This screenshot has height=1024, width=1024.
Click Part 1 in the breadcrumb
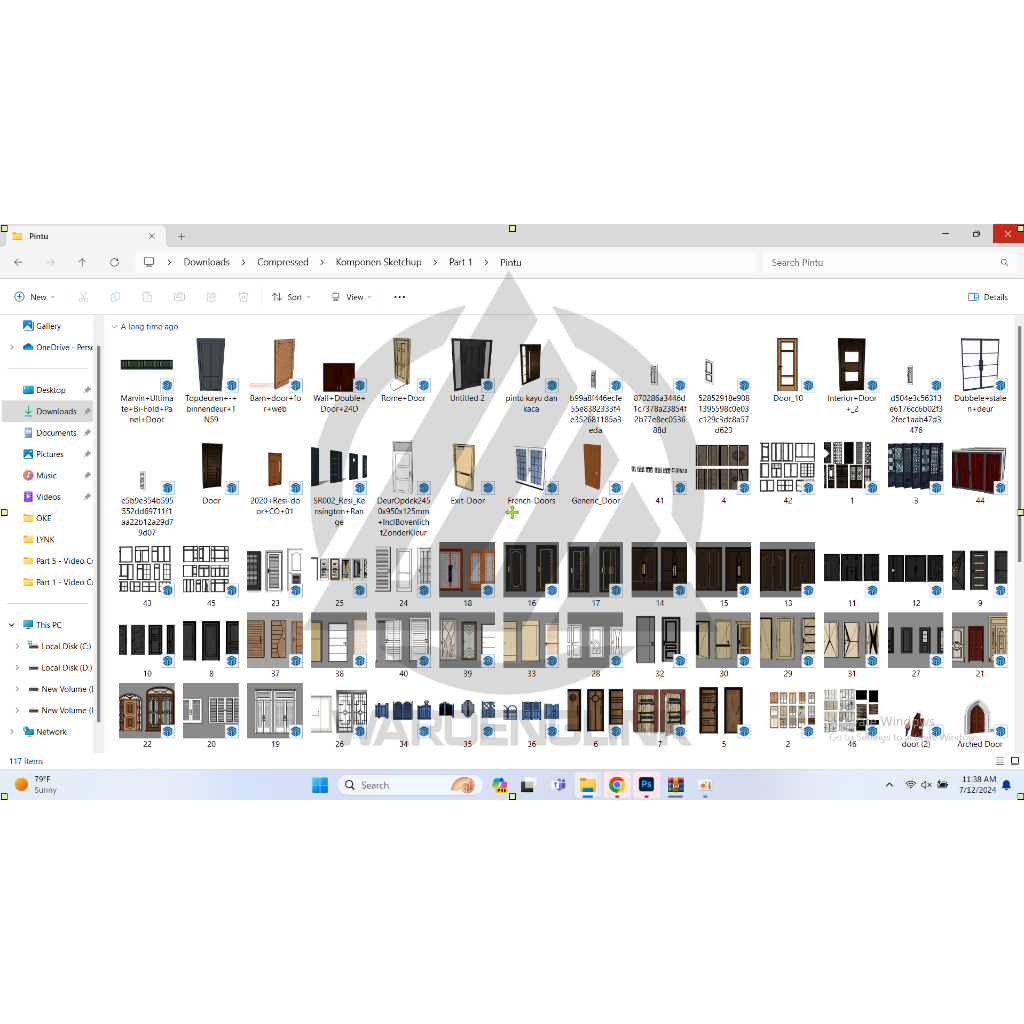[x=460, y=262]
